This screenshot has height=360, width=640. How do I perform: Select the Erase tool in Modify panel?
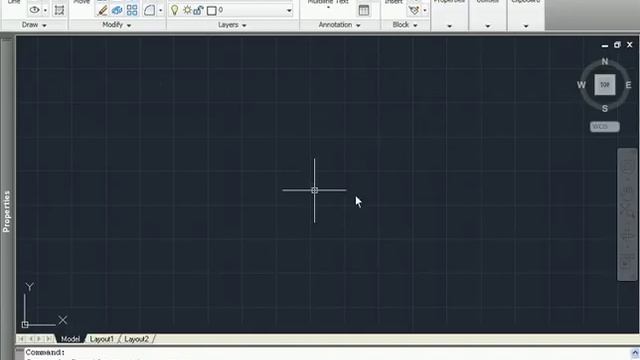(102, 10)
